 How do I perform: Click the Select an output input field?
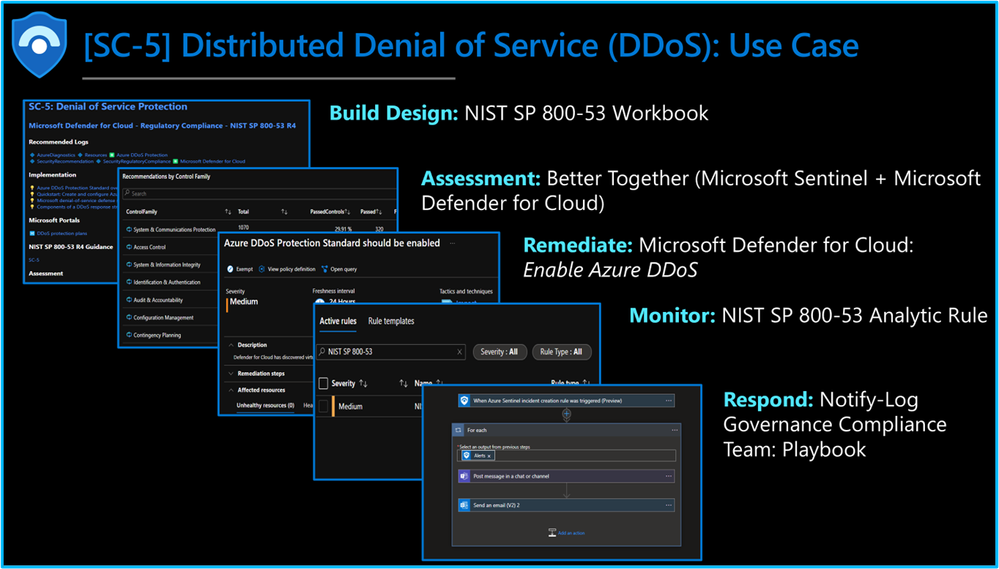click(566, 456)
